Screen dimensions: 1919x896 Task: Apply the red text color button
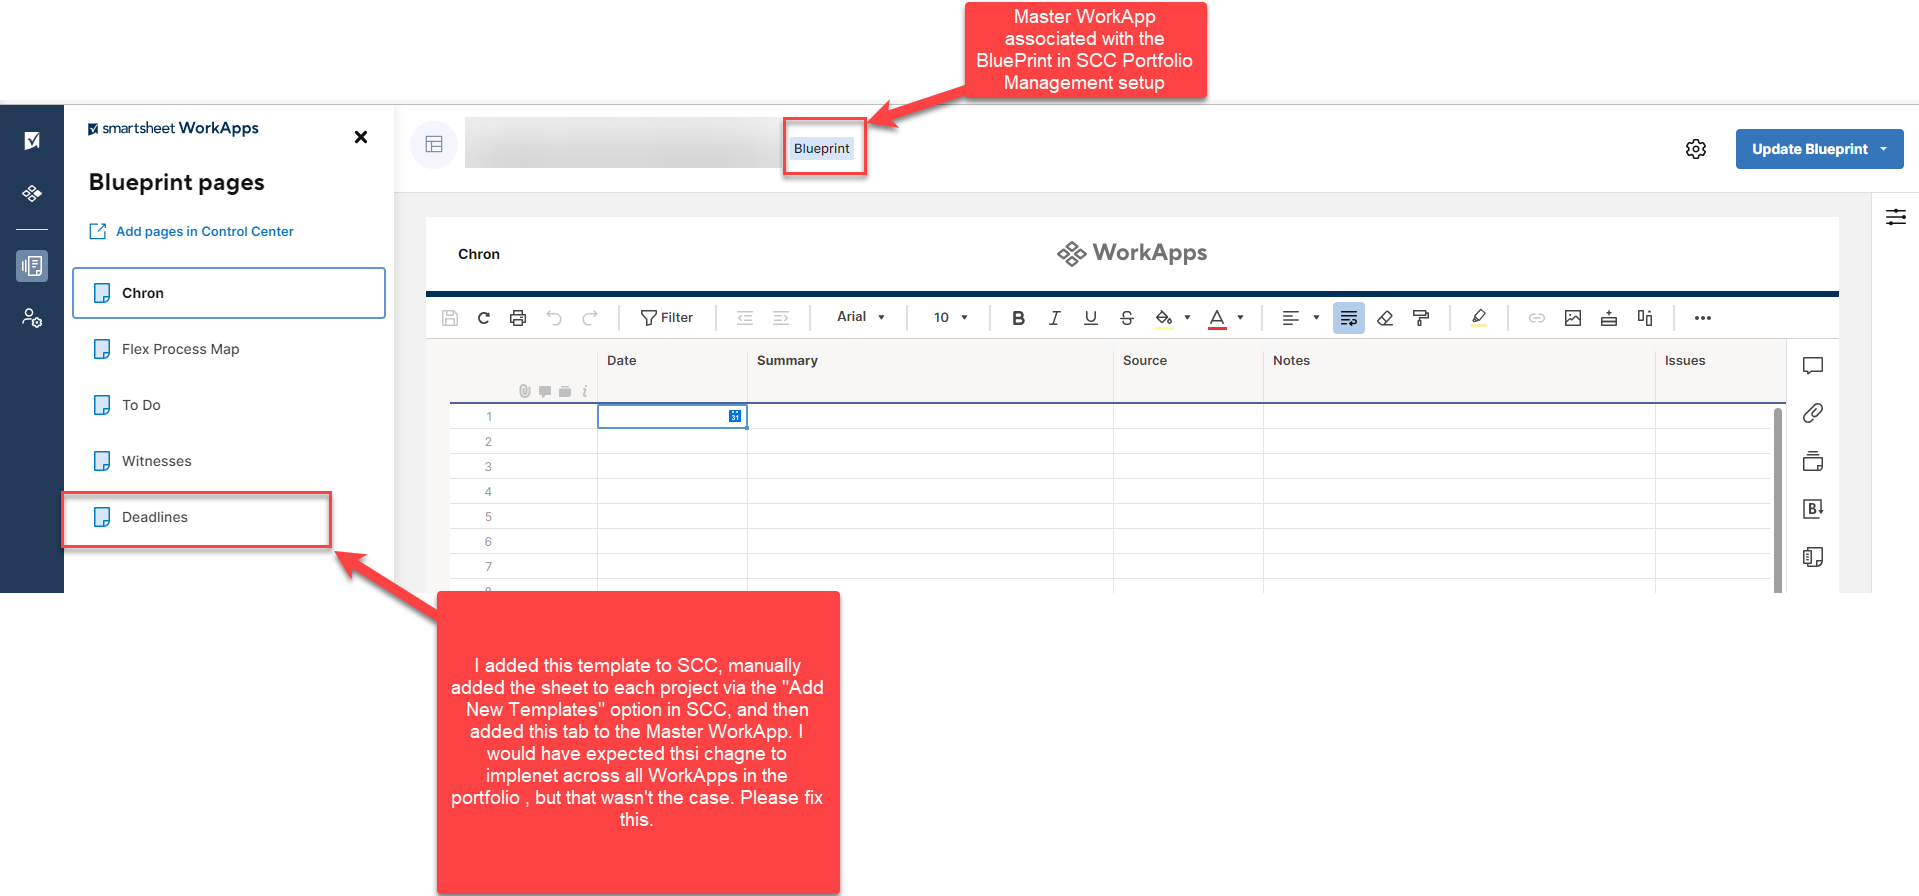[x=1217, y=318]
